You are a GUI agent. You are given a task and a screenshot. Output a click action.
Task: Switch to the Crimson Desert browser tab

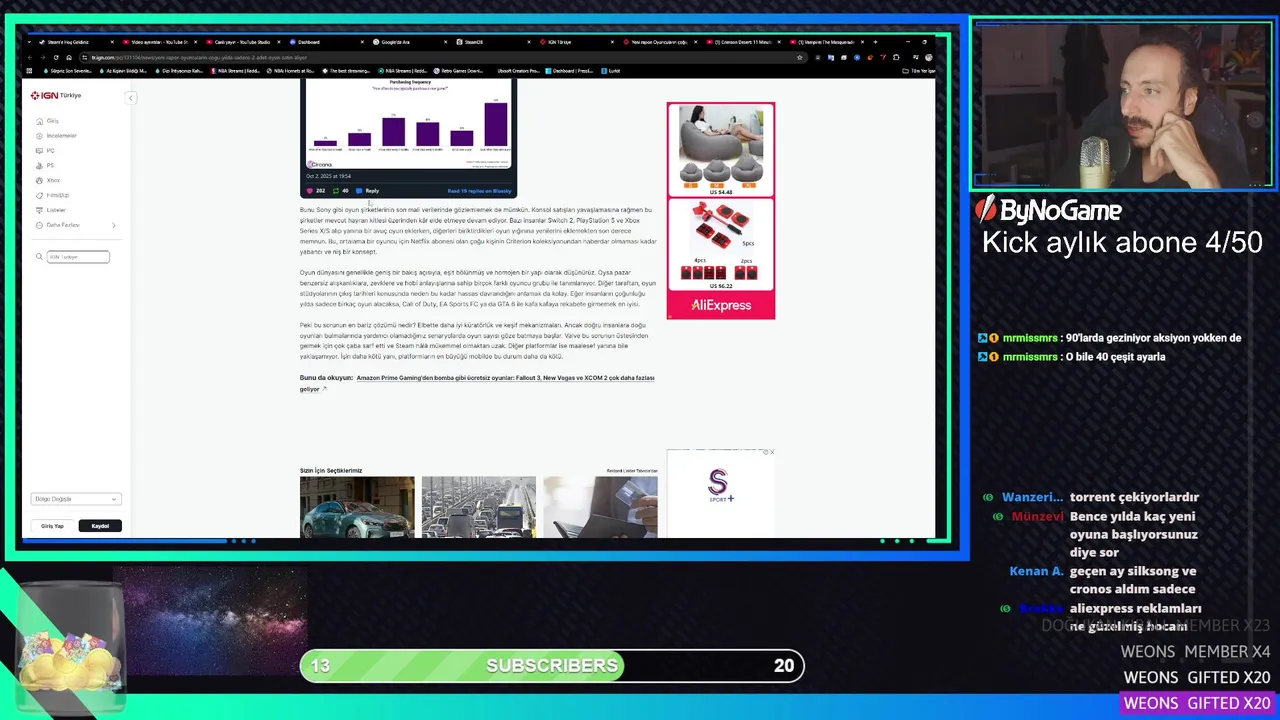[x=742, y=42]
